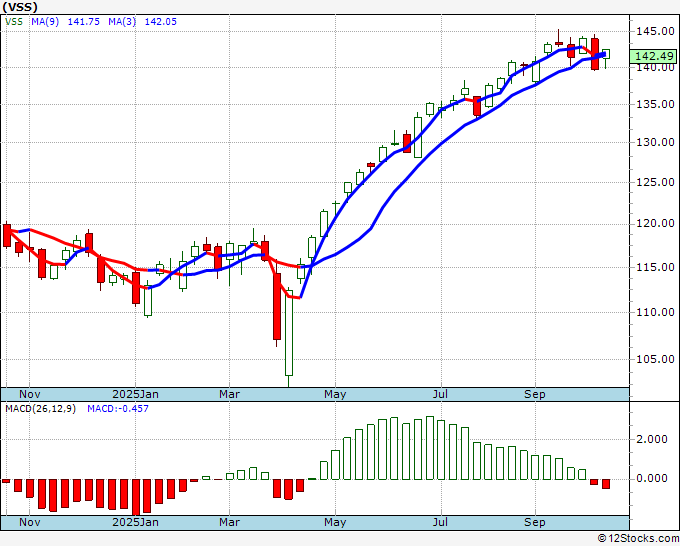This screenshot has width=680, height=546.
Task: Click the 145.00 price axis label
Action: pos(655,31)
